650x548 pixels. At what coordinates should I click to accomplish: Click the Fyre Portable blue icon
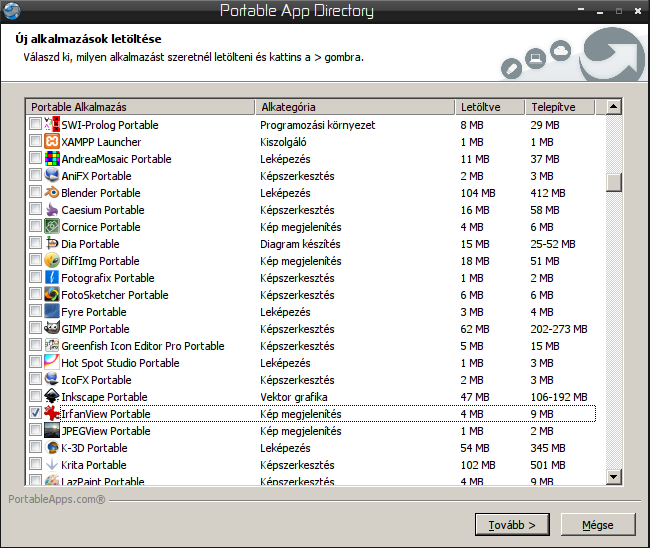[x=52, y=312]
